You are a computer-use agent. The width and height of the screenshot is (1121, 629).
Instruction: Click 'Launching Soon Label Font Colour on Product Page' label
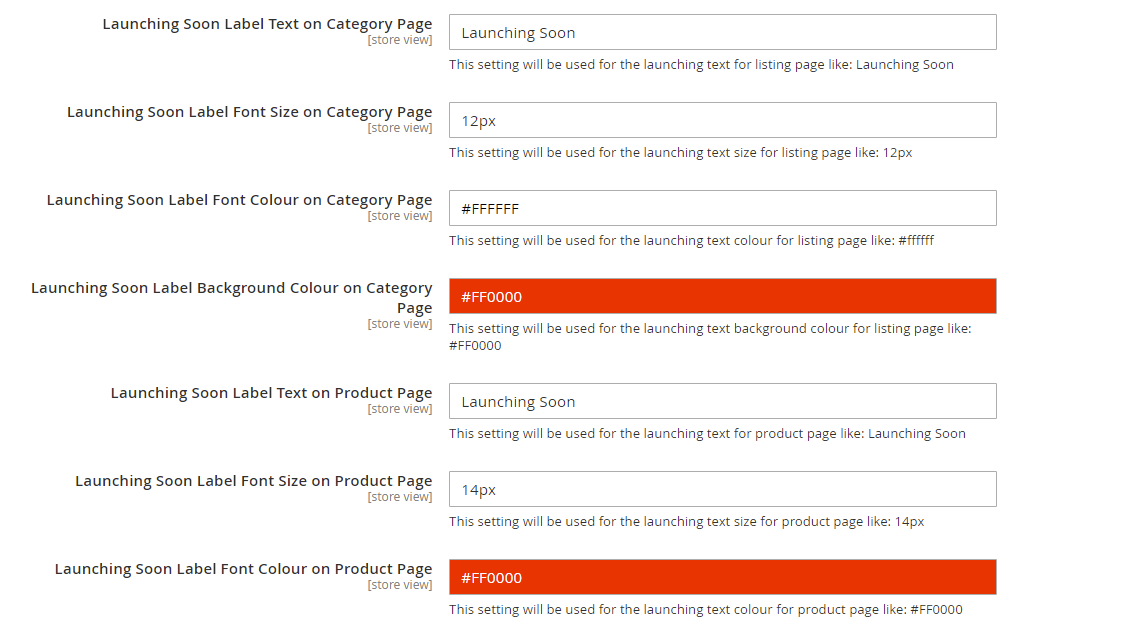243,569
